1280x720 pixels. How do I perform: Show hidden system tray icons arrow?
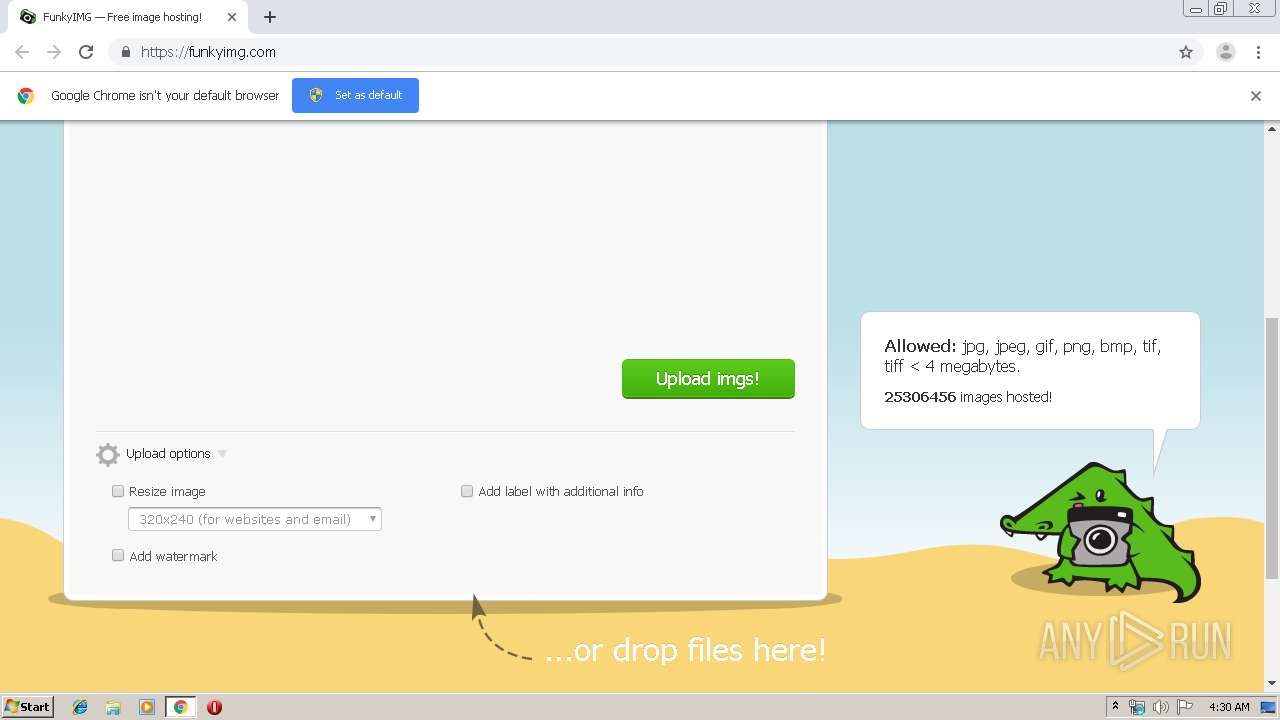tap(1115, 707)
